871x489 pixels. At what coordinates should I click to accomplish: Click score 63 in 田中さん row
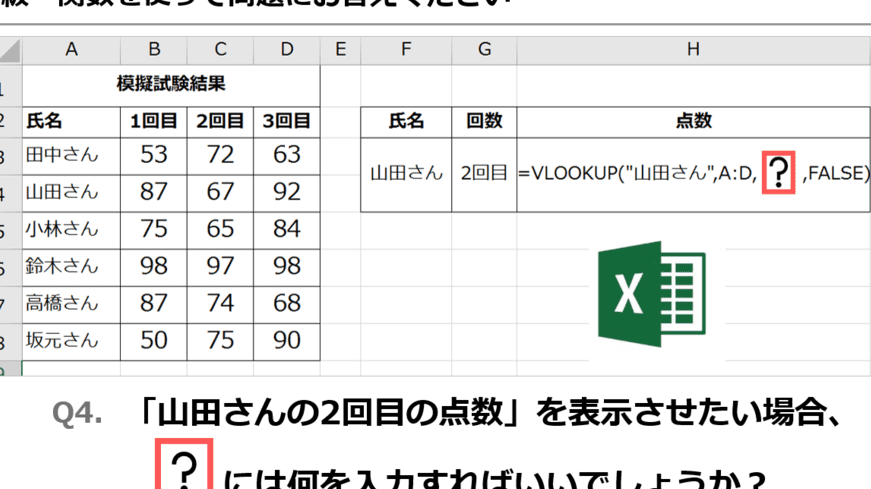287,156
